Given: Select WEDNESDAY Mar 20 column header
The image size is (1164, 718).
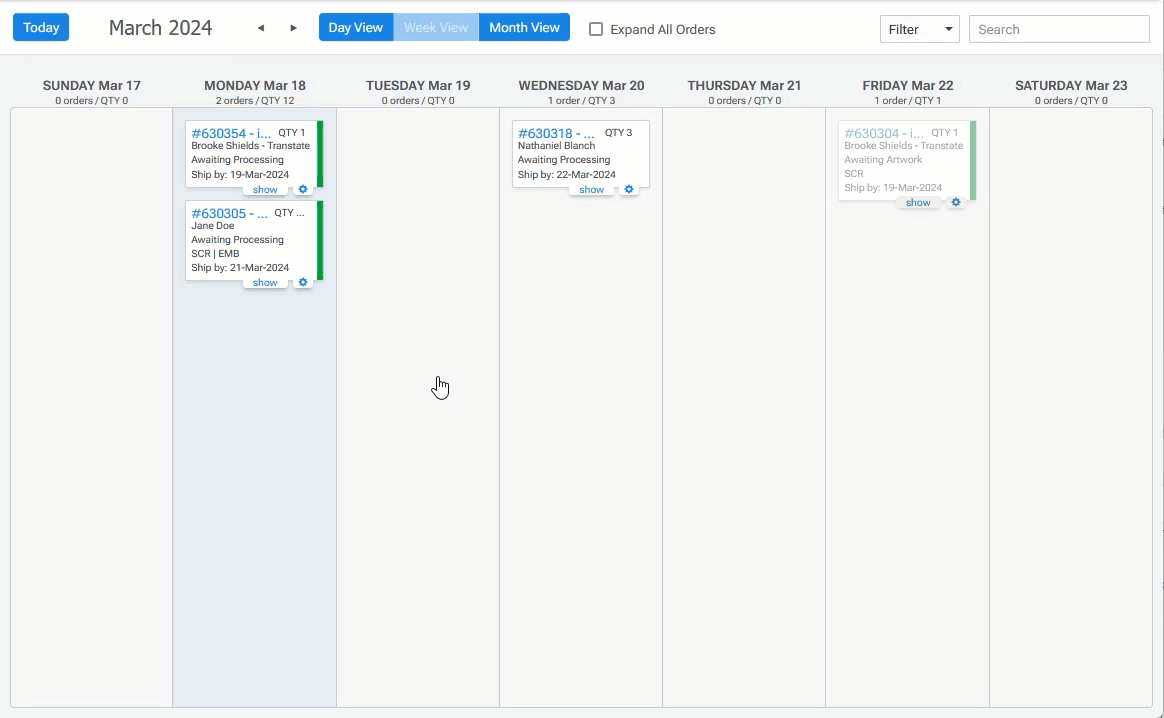Looking at the screenshot, I should click(x=581, y=85).
